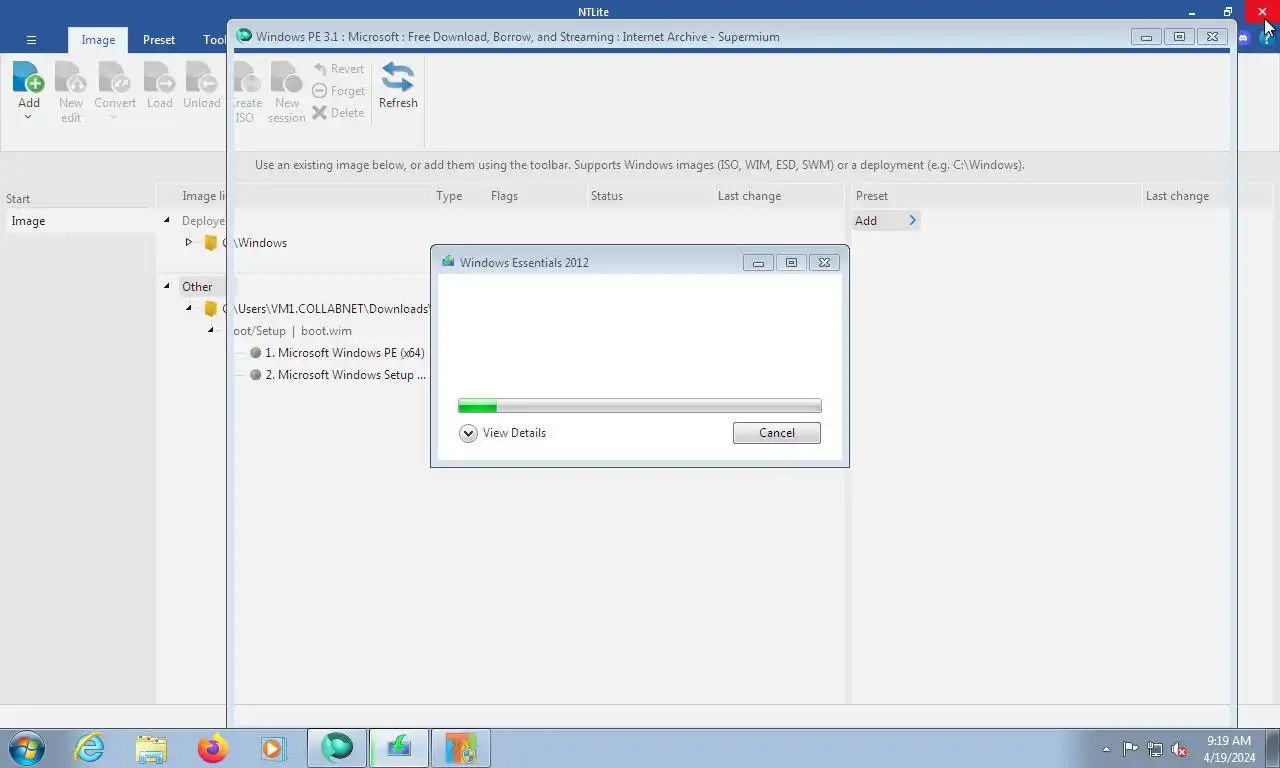The width and height of the screenshot is (1280, 768).
Task: Open the NTLite help icon
Action: [x=1267, y=39]
